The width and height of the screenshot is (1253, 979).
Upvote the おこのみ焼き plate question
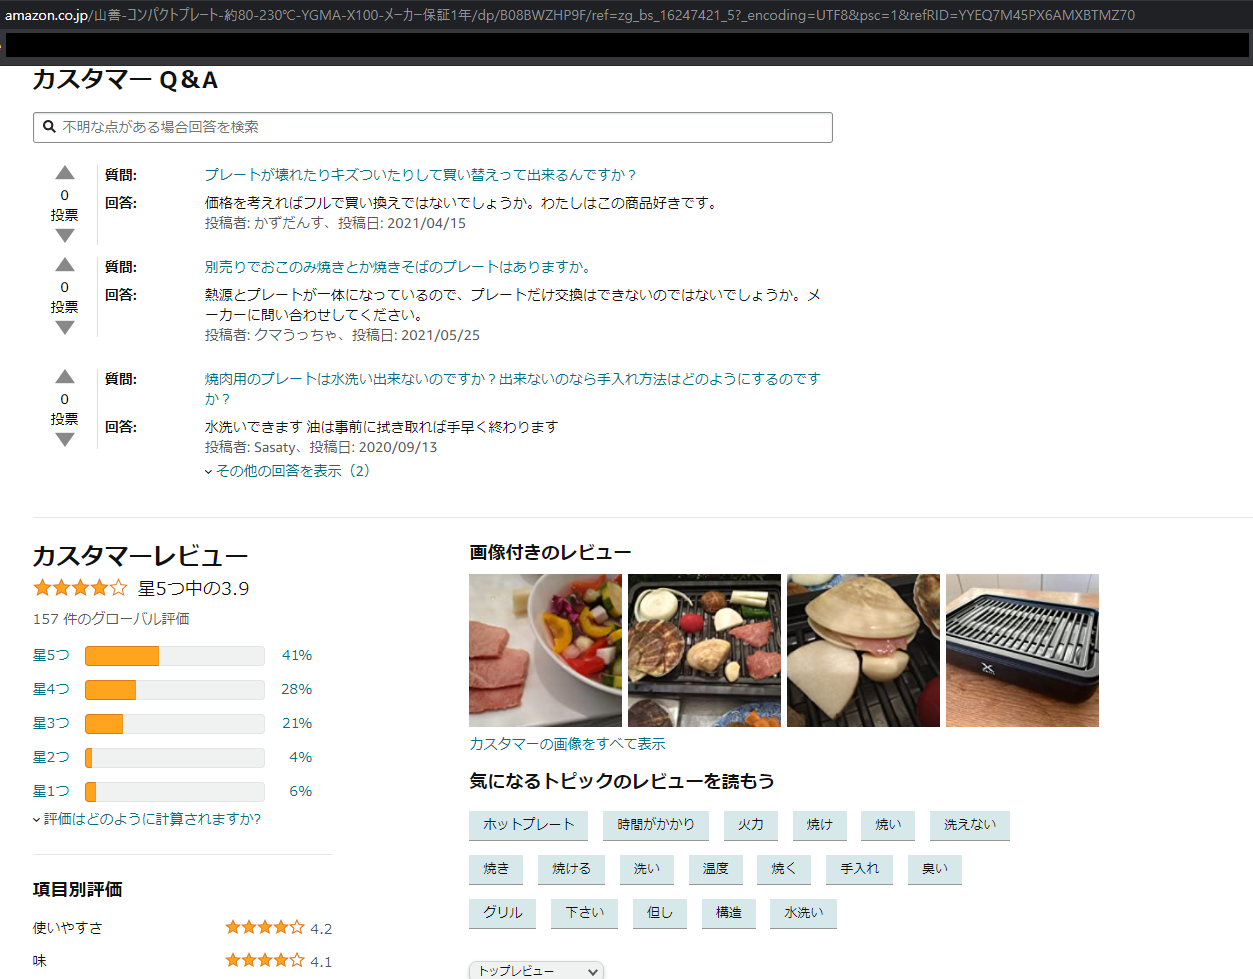point(65,265)
